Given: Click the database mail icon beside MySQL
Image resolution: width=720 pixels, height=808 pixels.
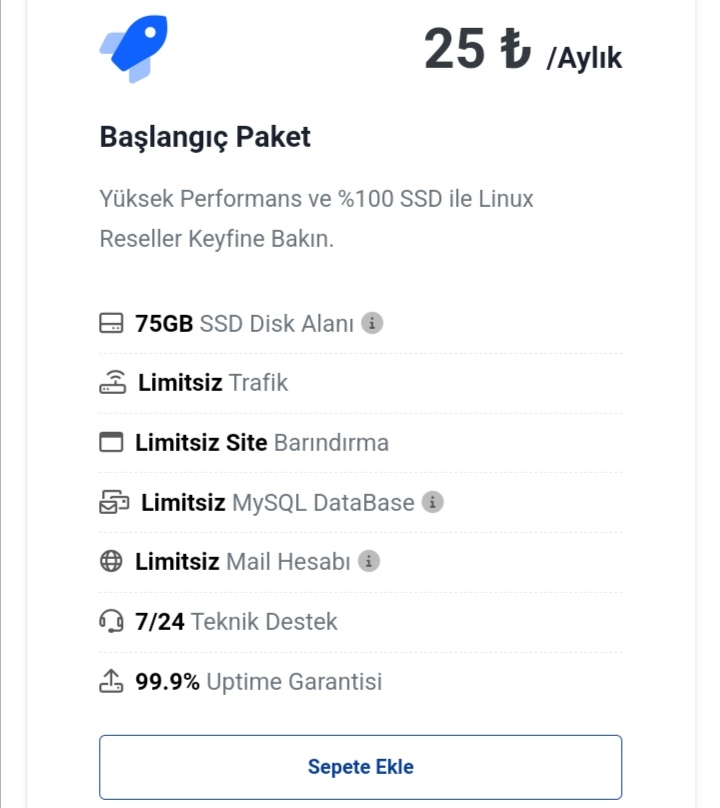Looking at the screenshot, I should point(114,502).
